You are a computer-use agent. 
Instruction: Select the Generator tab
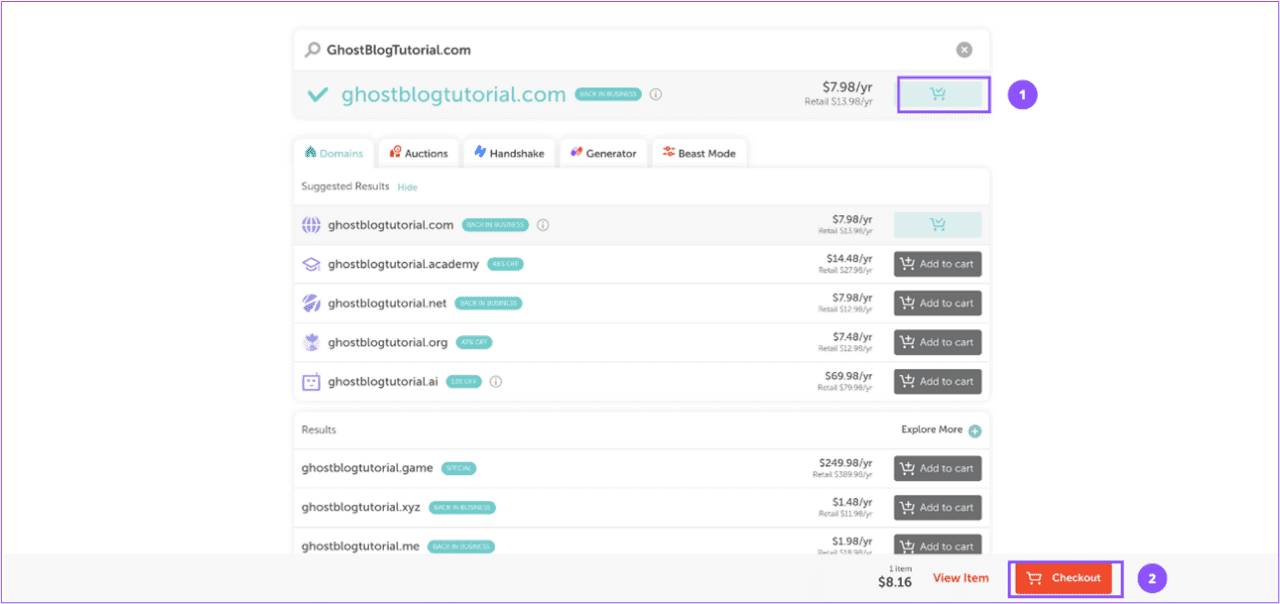603,152
